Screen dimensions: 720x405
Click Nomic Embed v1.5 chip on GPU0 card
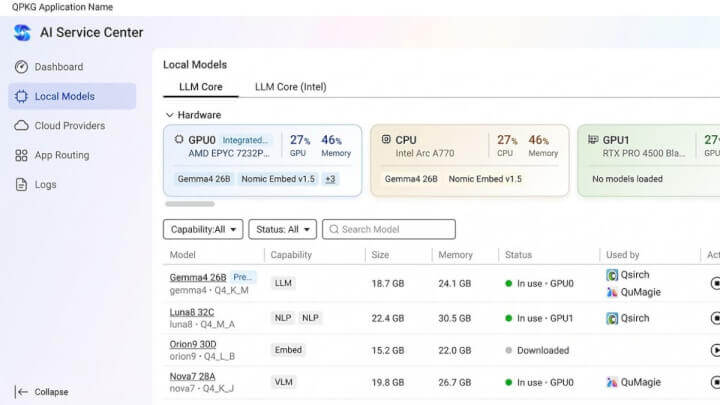(x=278, y=179)
